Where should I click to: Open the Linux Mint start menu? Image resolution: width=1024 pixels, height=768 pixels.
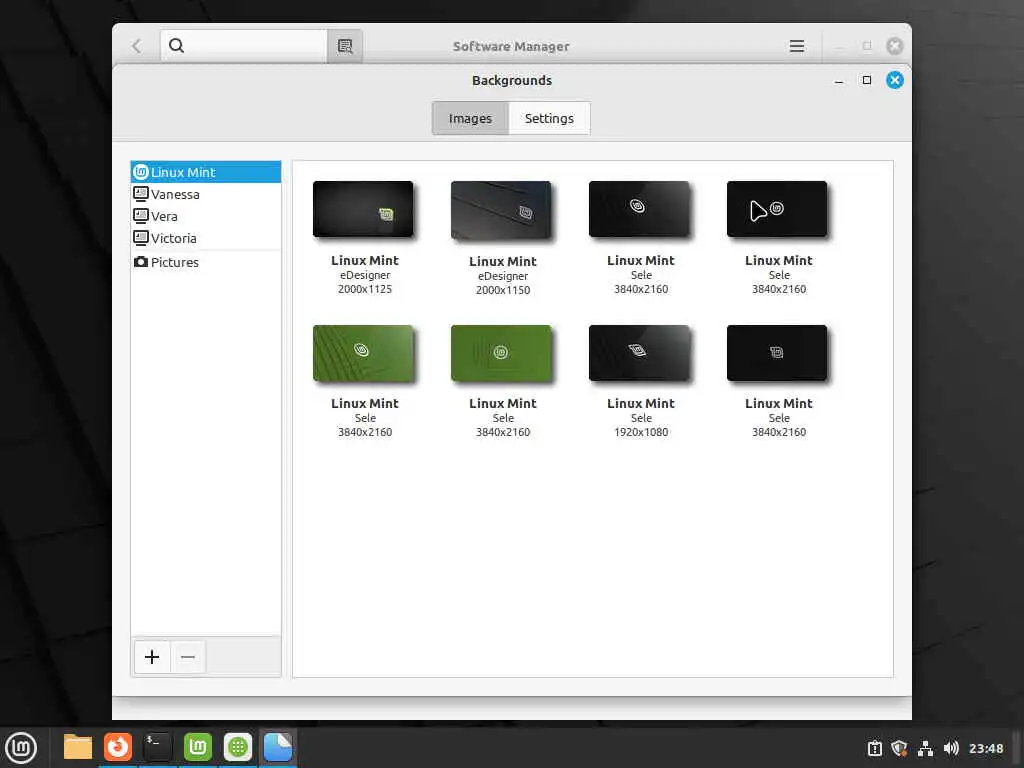pyautogui.click(x=21, y=748)
